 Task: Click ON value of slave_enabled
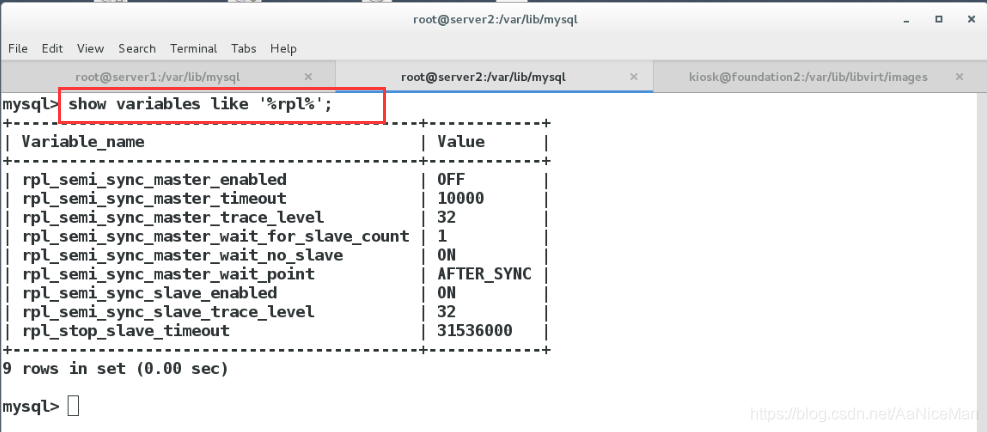[446, 293]
